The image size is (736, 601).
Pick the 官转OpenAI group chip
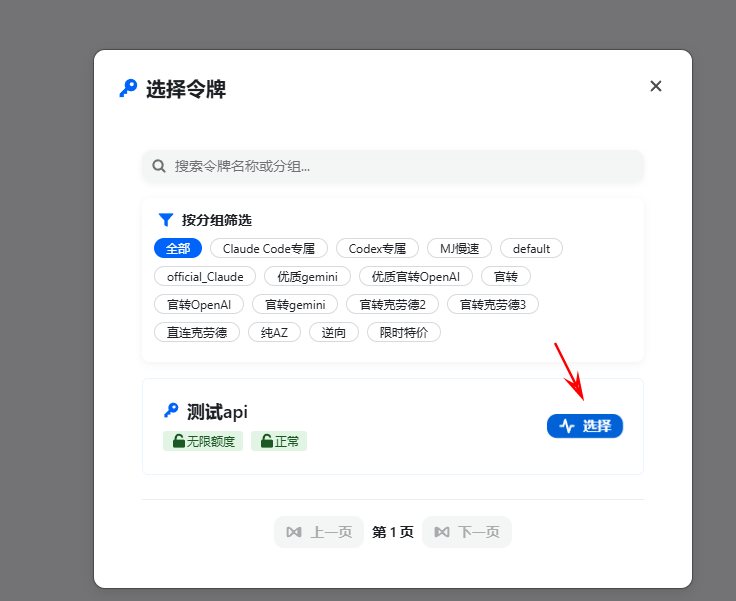199,305
